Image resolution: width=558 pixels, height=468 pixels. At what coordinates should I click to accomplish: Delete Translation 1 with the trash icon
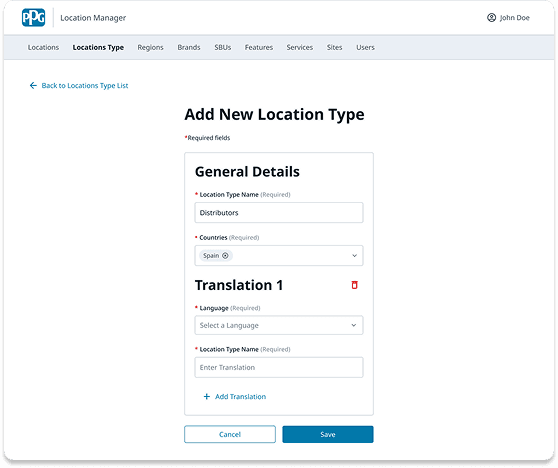[x=354, y=285]
